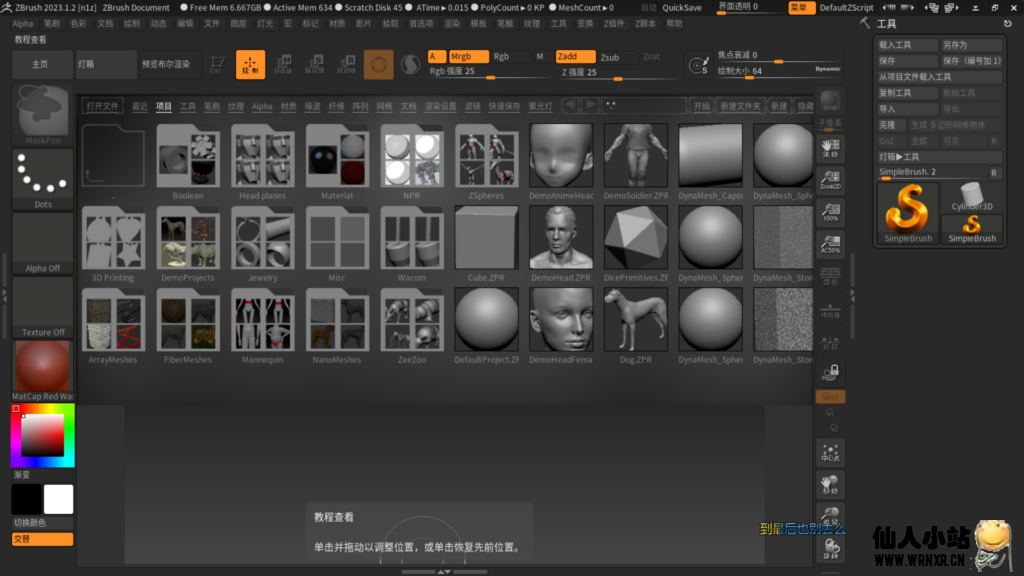
Task: Pick a color from the color picker gradient
Action: tap(40, 435)
